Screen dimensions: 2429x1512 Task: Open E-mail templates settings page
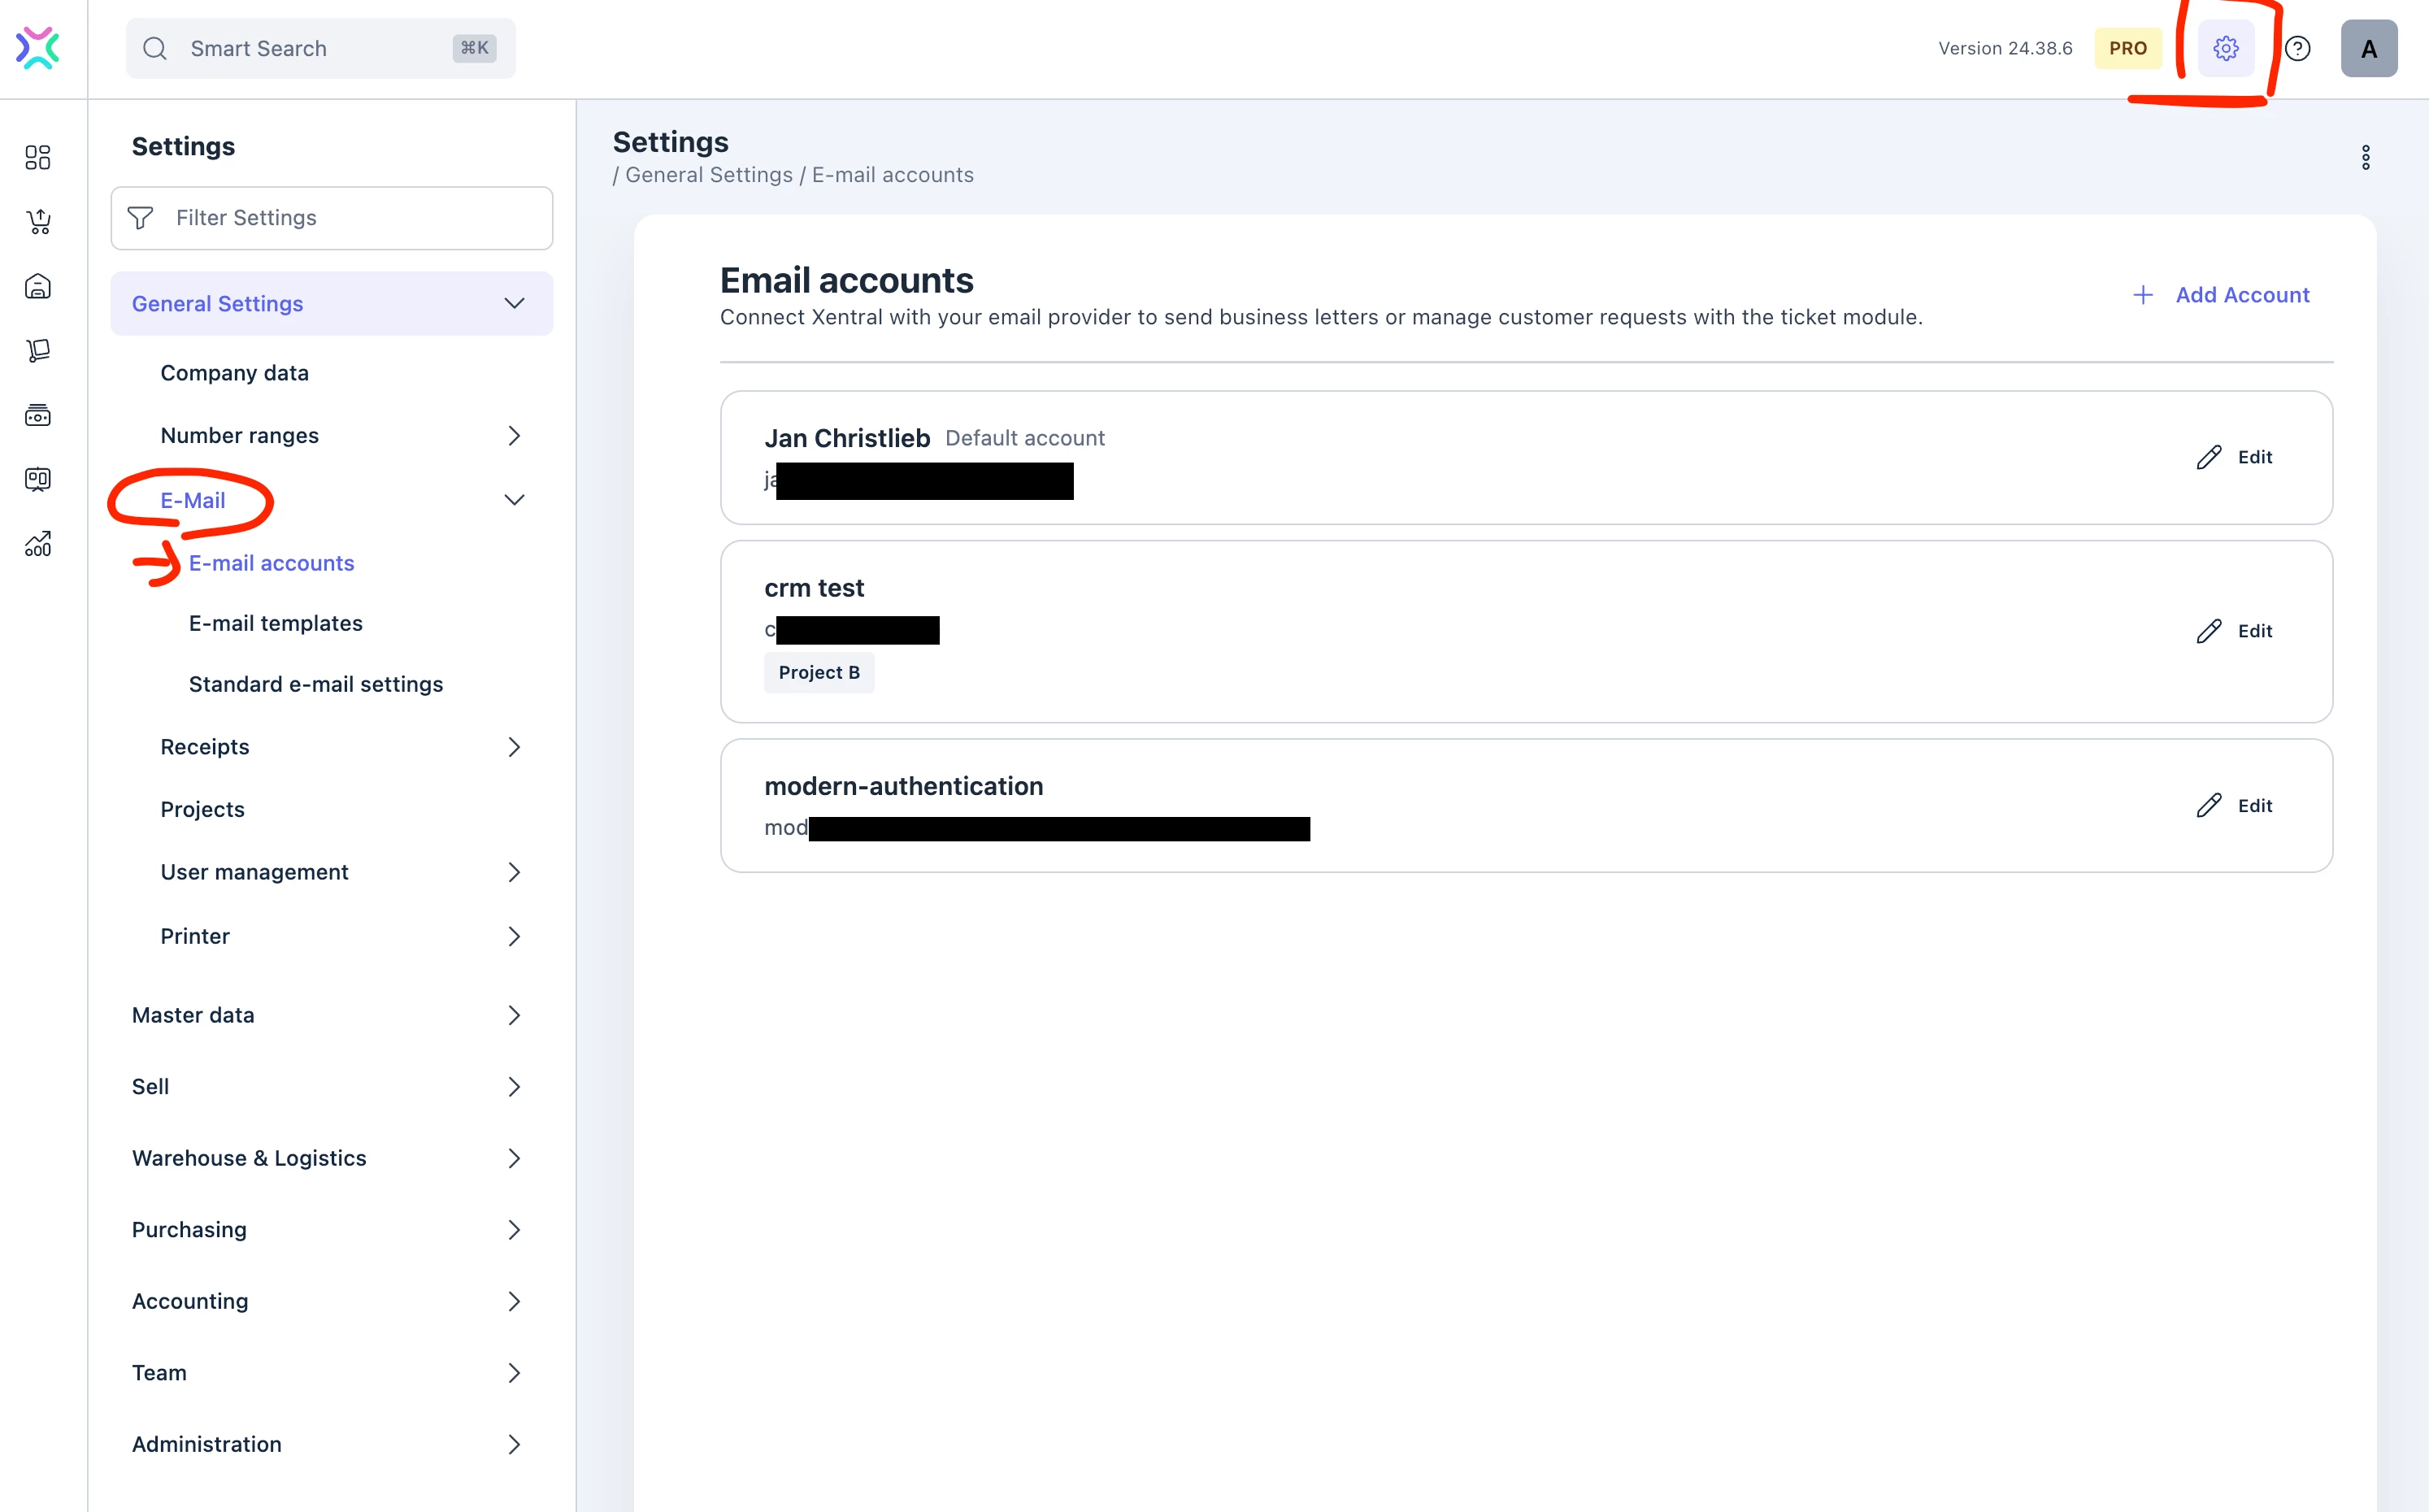(x=276, y=623)
